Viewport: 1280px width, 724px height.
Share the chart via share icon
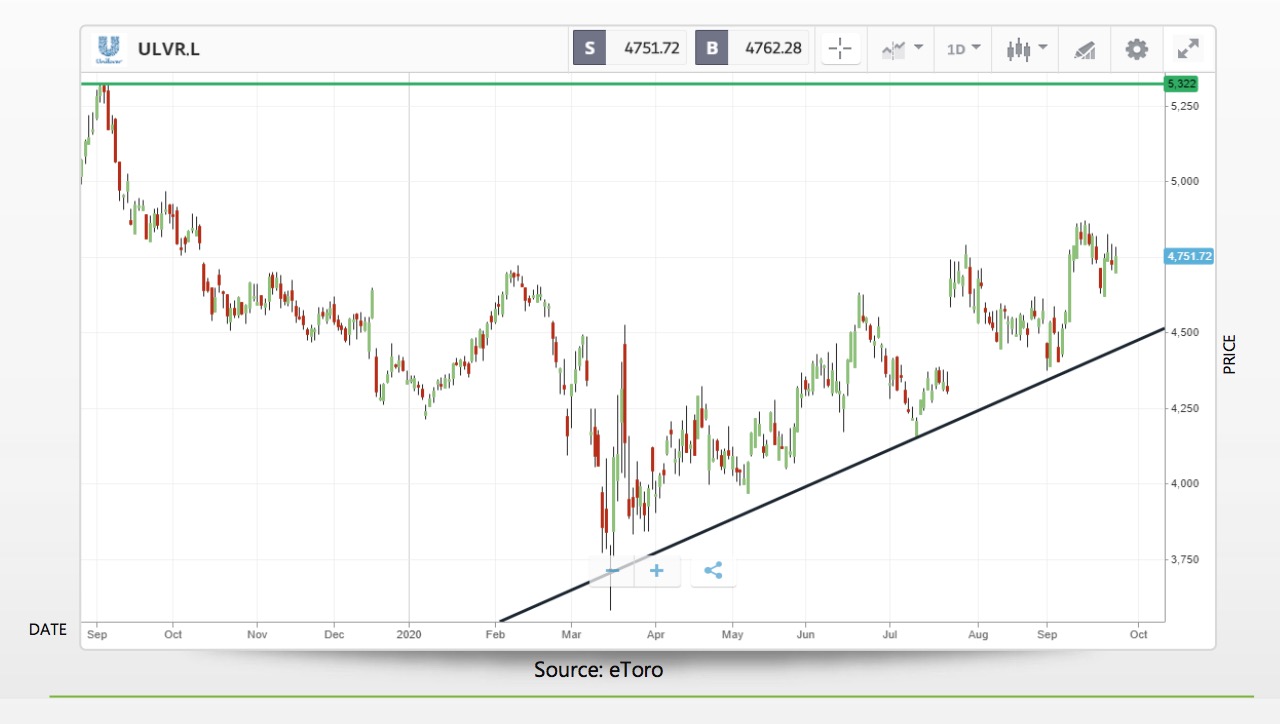(713, 571)
